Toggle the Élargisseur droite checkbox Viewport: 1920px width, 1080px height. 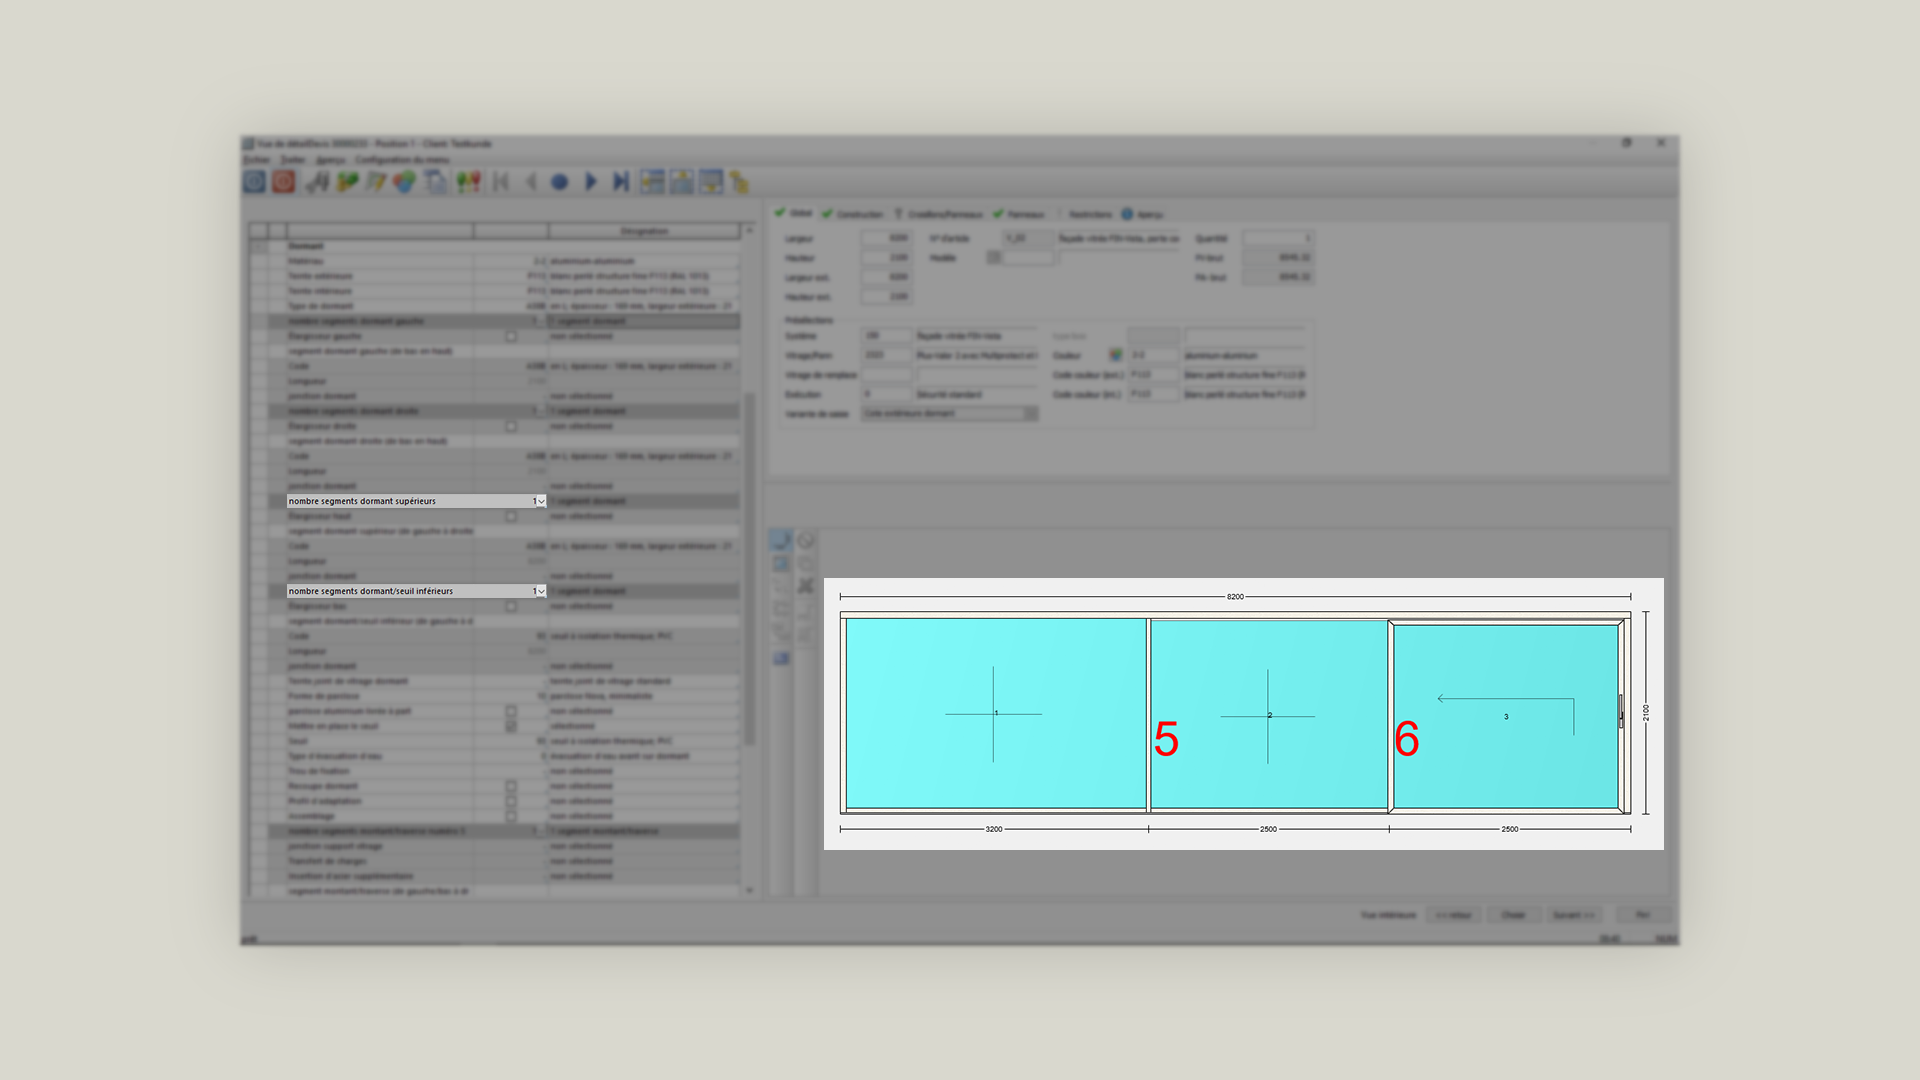511,426
